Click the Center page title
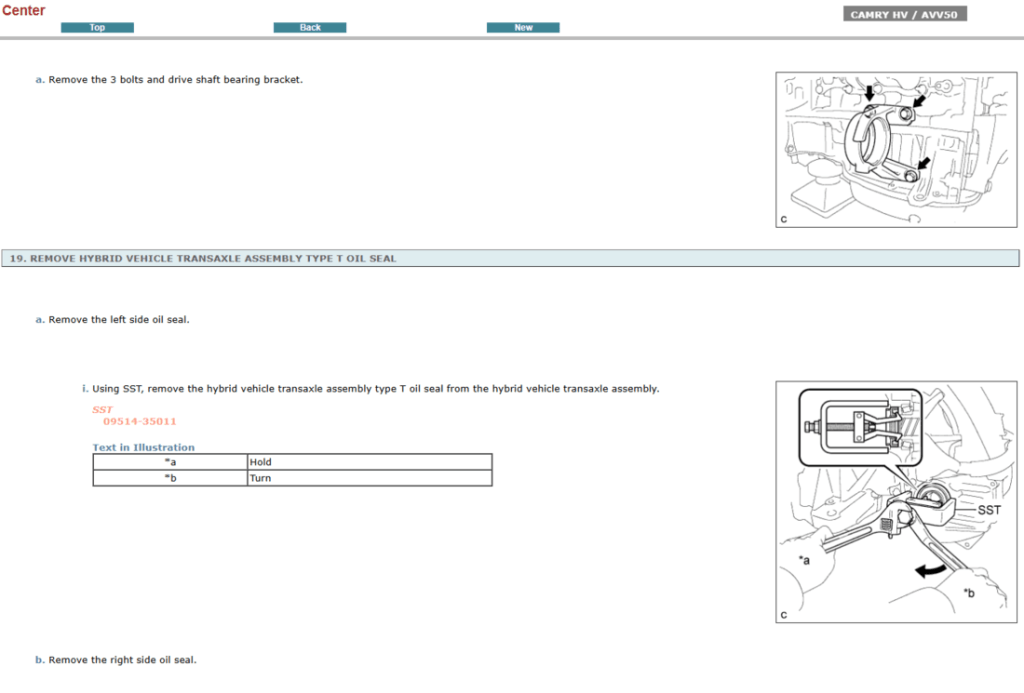Viewport: 1024px width, 693px height. (x=23, y=11)
